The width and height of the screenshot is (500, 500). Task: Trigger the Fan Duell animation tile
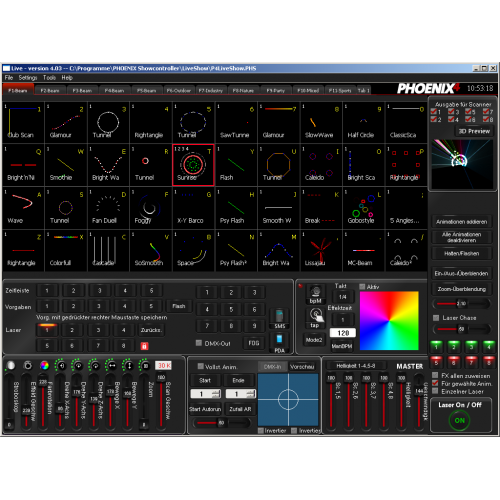pyautogui.click(x=108, y=208)
